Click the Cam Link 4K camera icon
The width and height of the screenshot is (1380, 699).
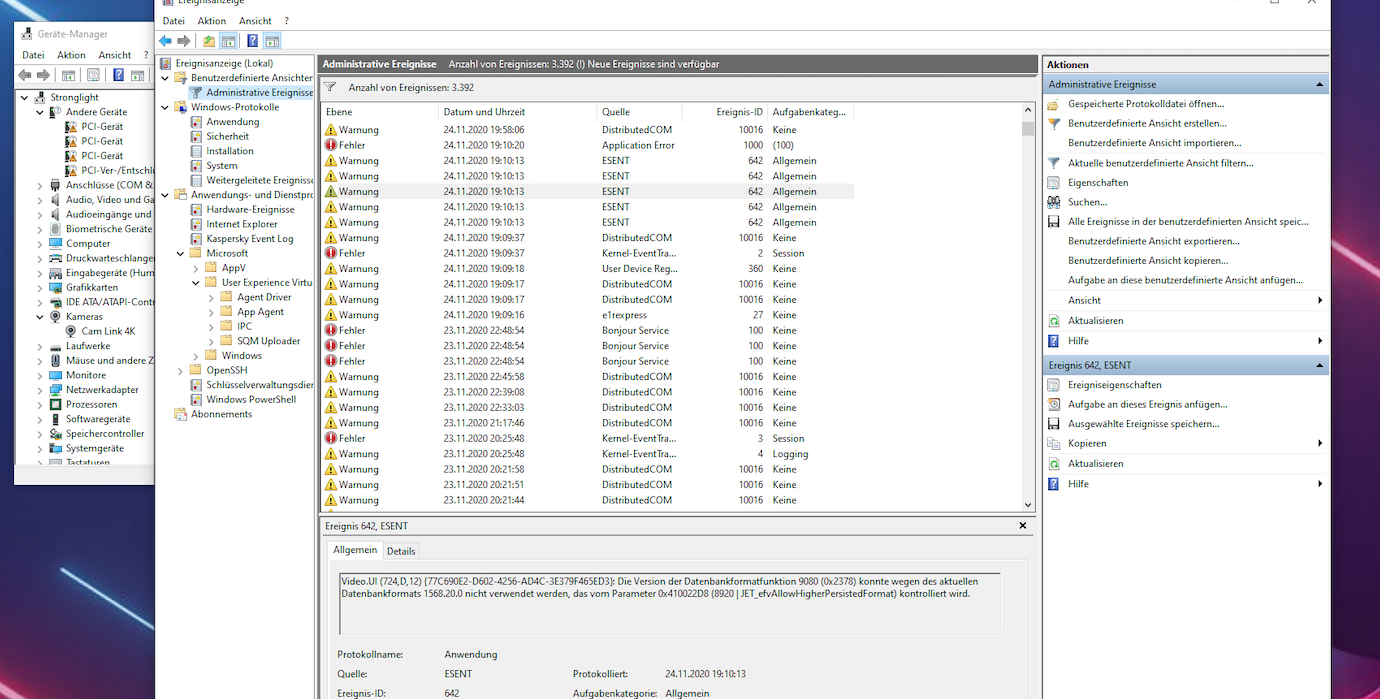(72, 331)
